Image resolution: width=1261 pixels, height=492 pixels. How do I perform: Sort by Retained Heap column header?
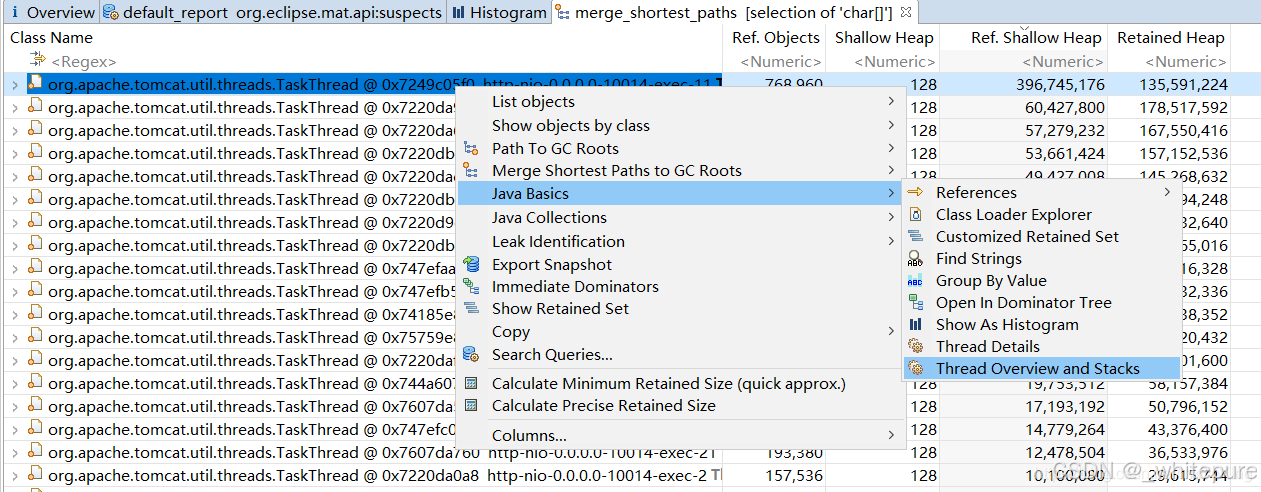coord(1170,38)
